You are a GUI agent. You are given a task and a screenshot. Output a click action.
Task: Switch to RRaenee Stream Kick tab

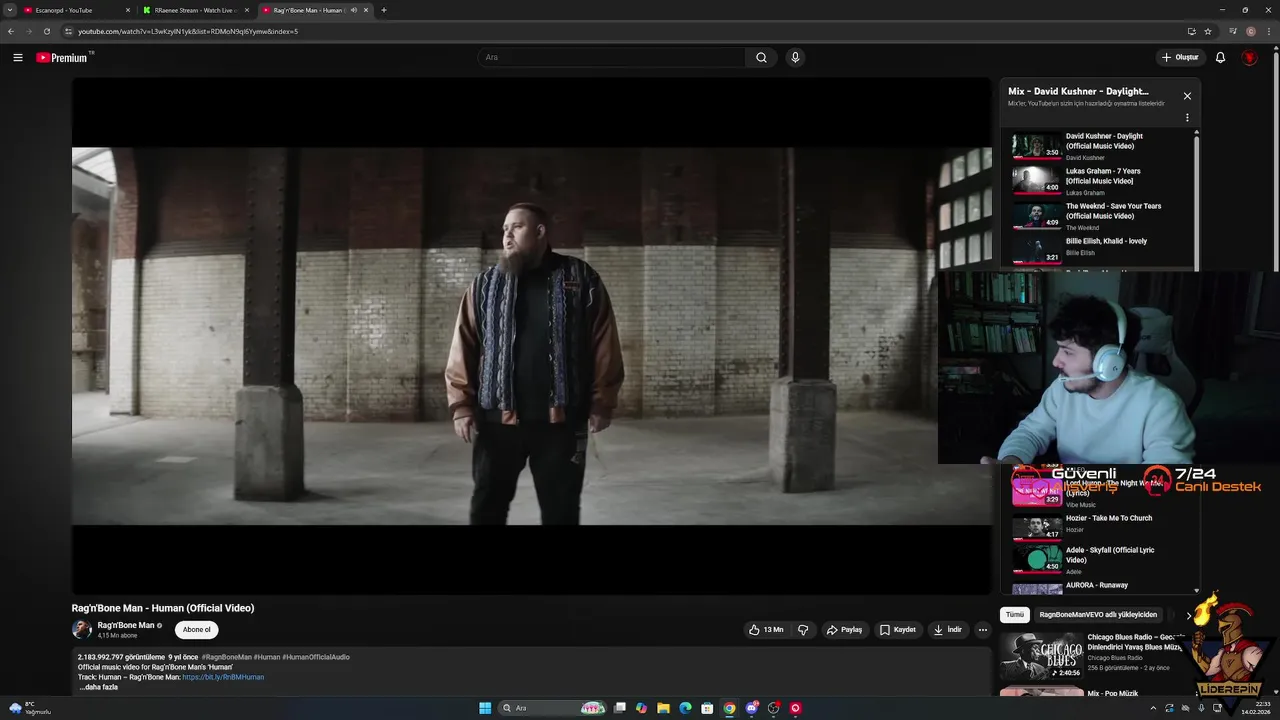click(195, 10)
